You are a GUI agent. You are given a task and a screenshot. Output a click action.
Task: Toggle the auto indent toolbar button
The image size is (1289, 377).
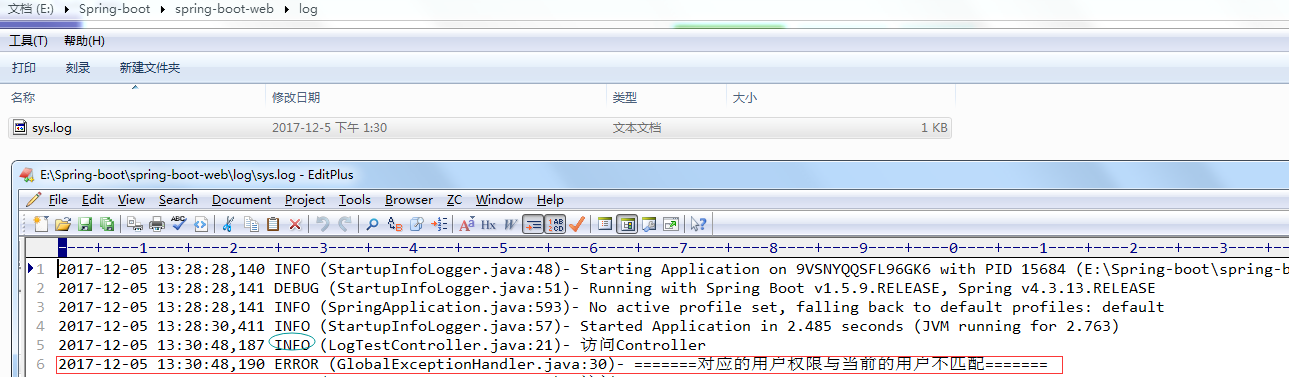click(x=533, y=224)
